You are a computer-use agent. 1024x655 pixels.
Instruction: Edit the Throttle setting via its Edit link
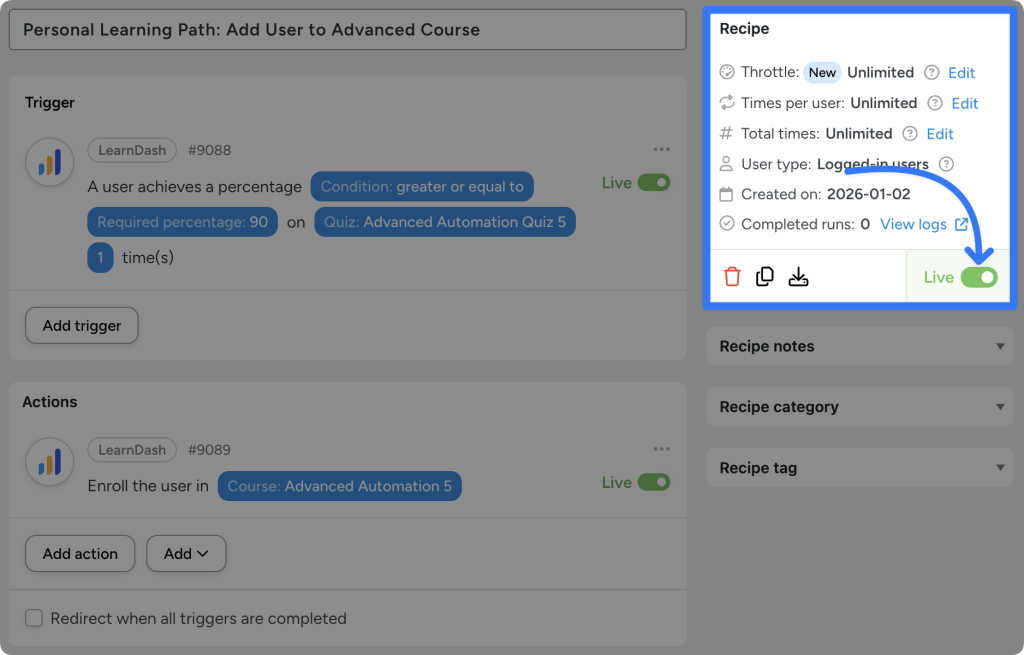(961, 72)
